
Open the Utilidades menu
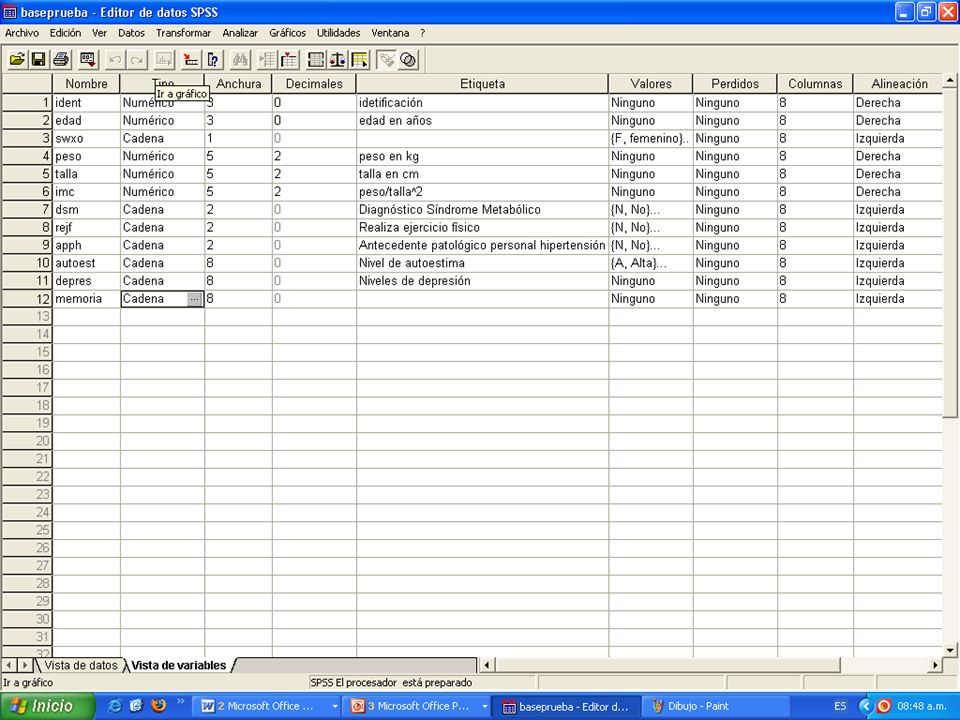338,33
